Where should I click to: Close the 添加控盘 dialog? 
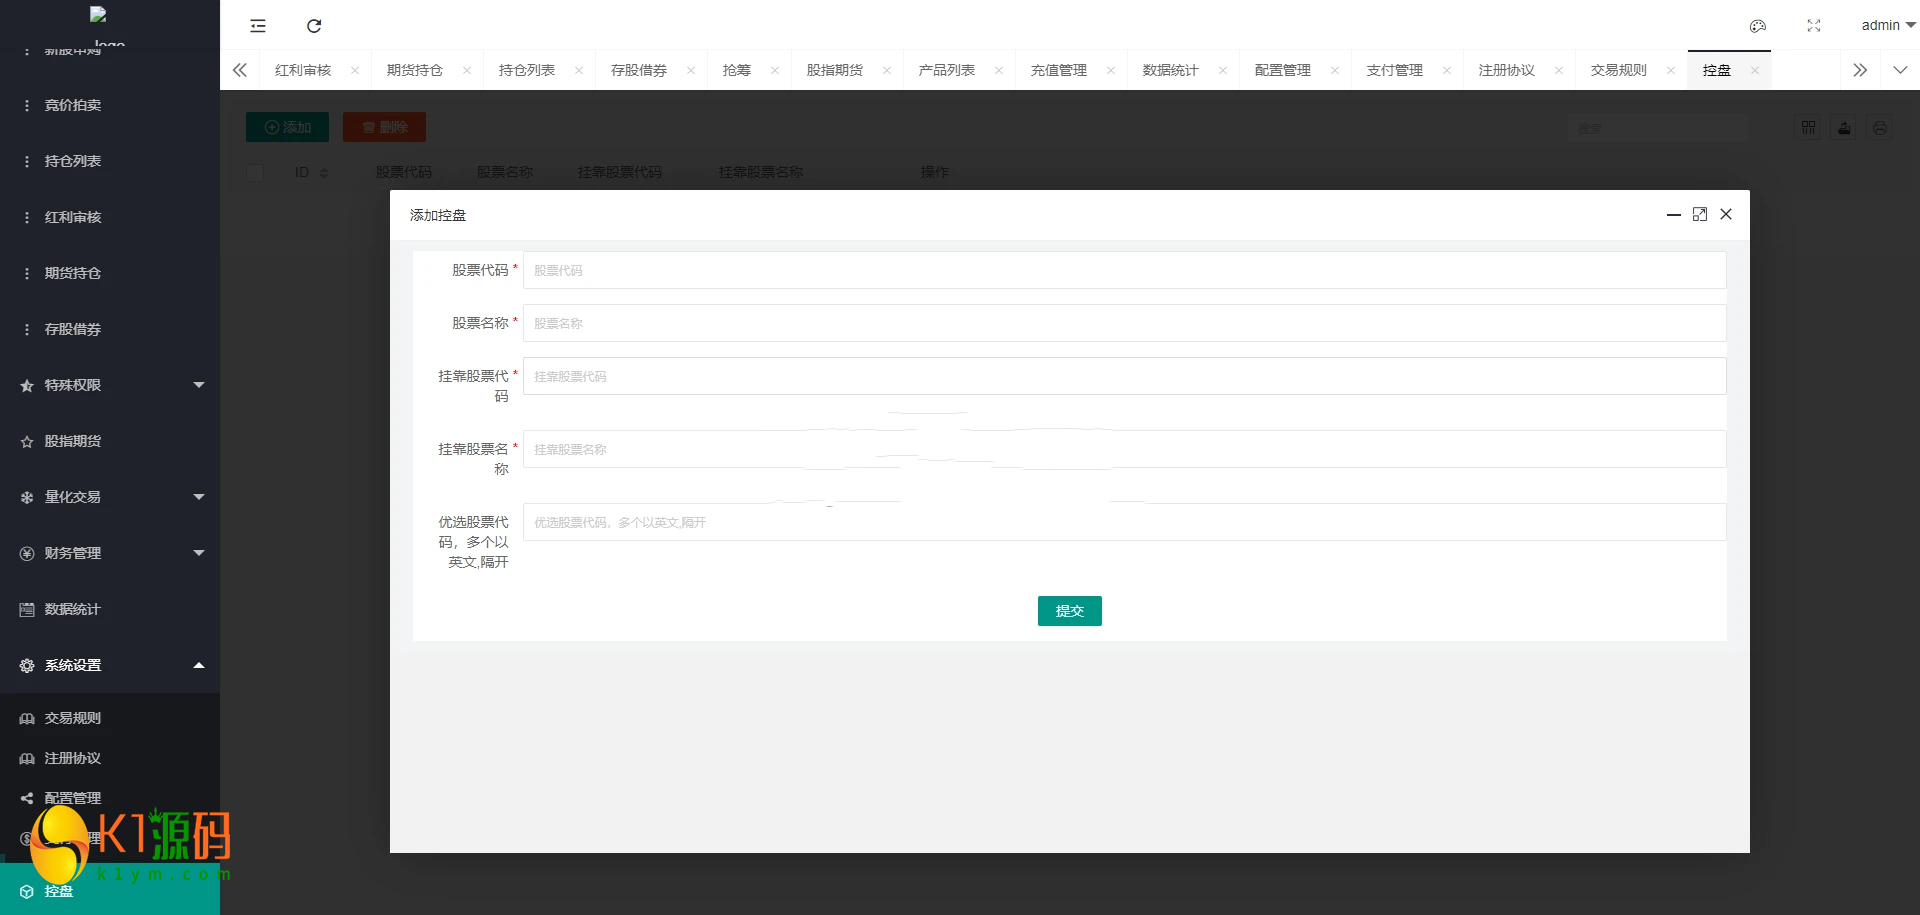(x=1726, y=215)
